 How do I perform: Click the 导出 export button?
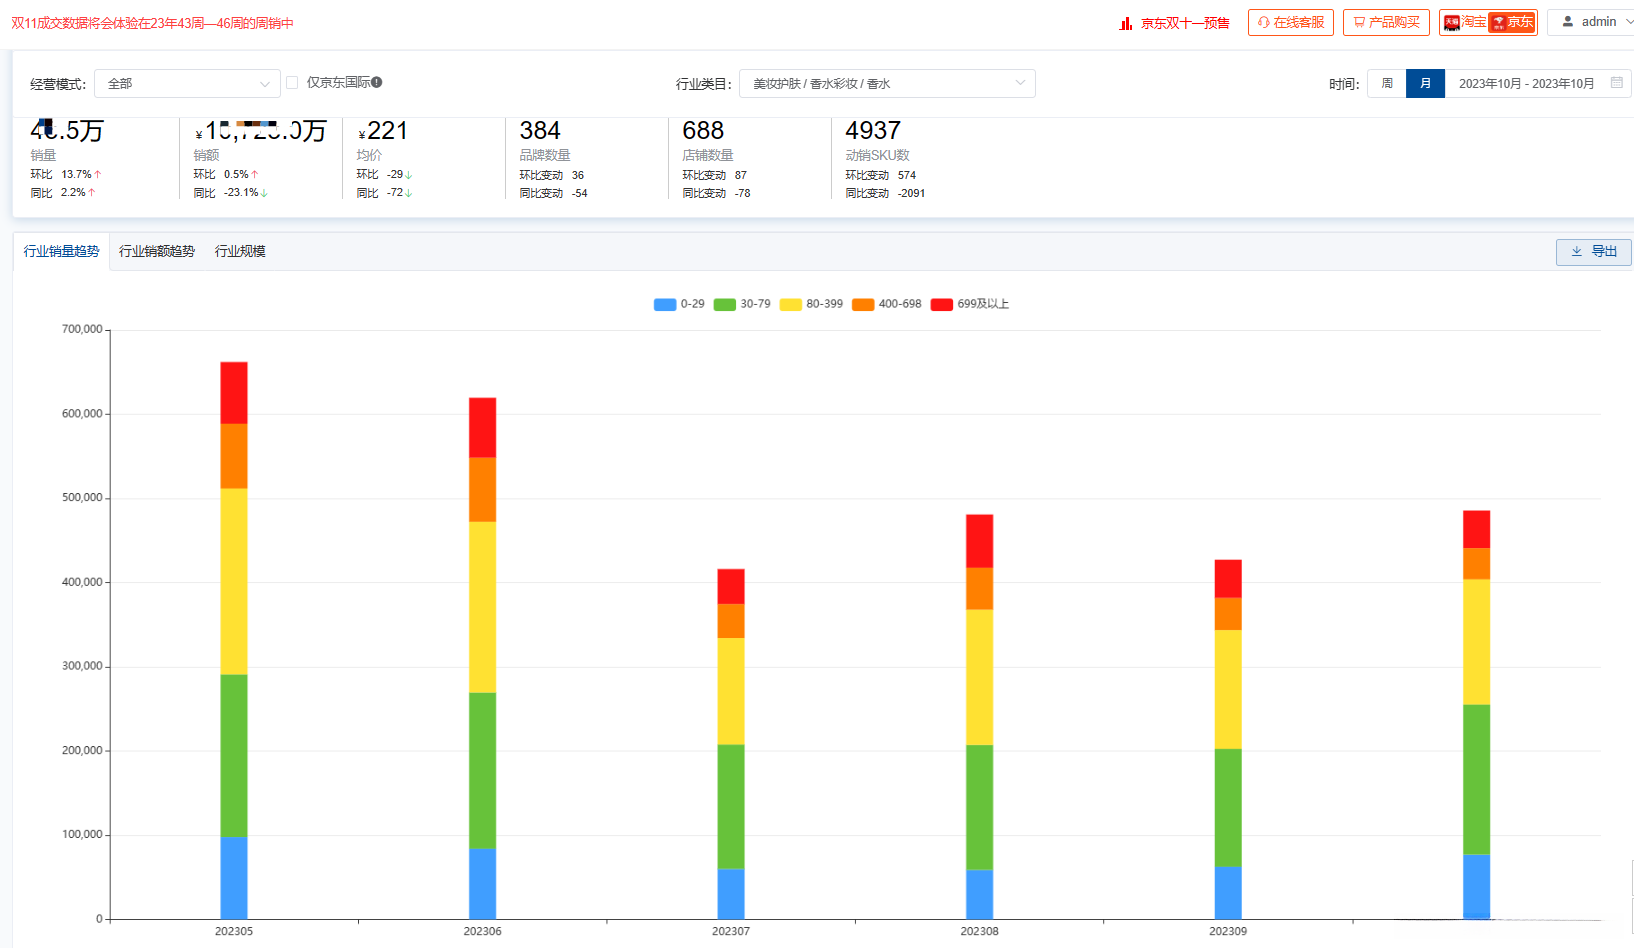[1594, 252]
